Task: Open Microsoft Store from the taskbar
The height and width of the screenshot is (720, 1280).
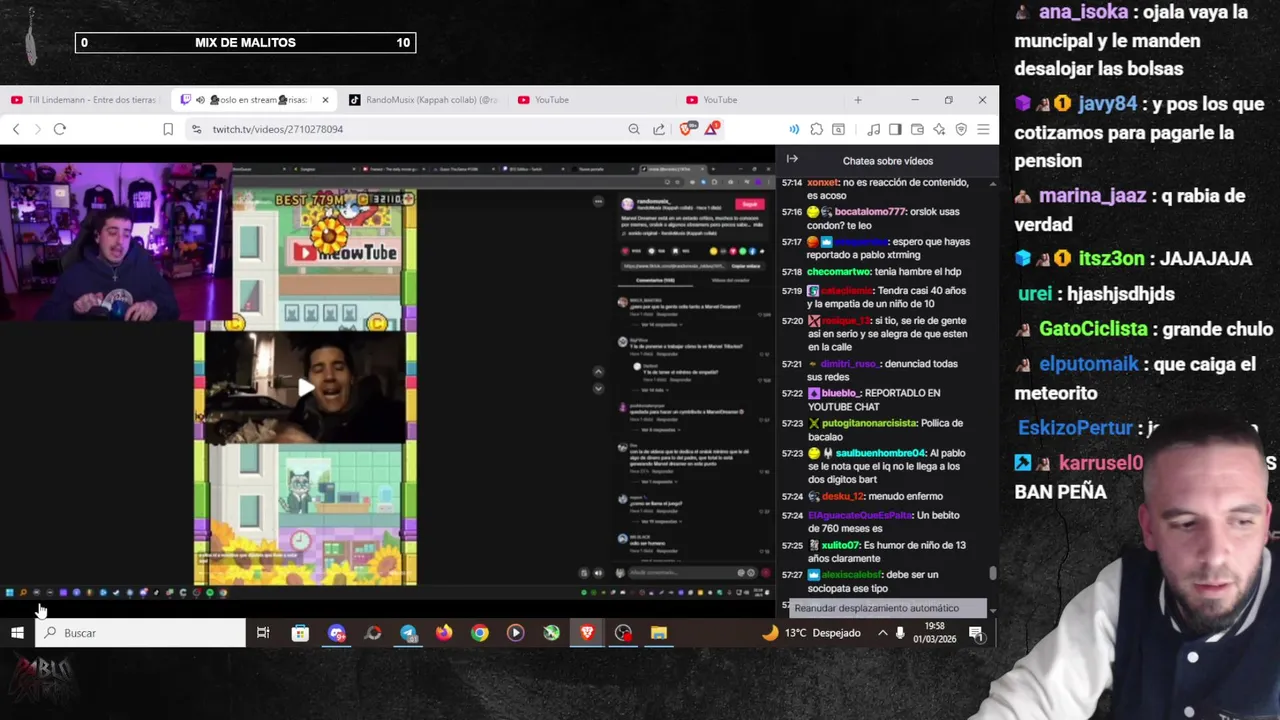Action: [300, 632]
